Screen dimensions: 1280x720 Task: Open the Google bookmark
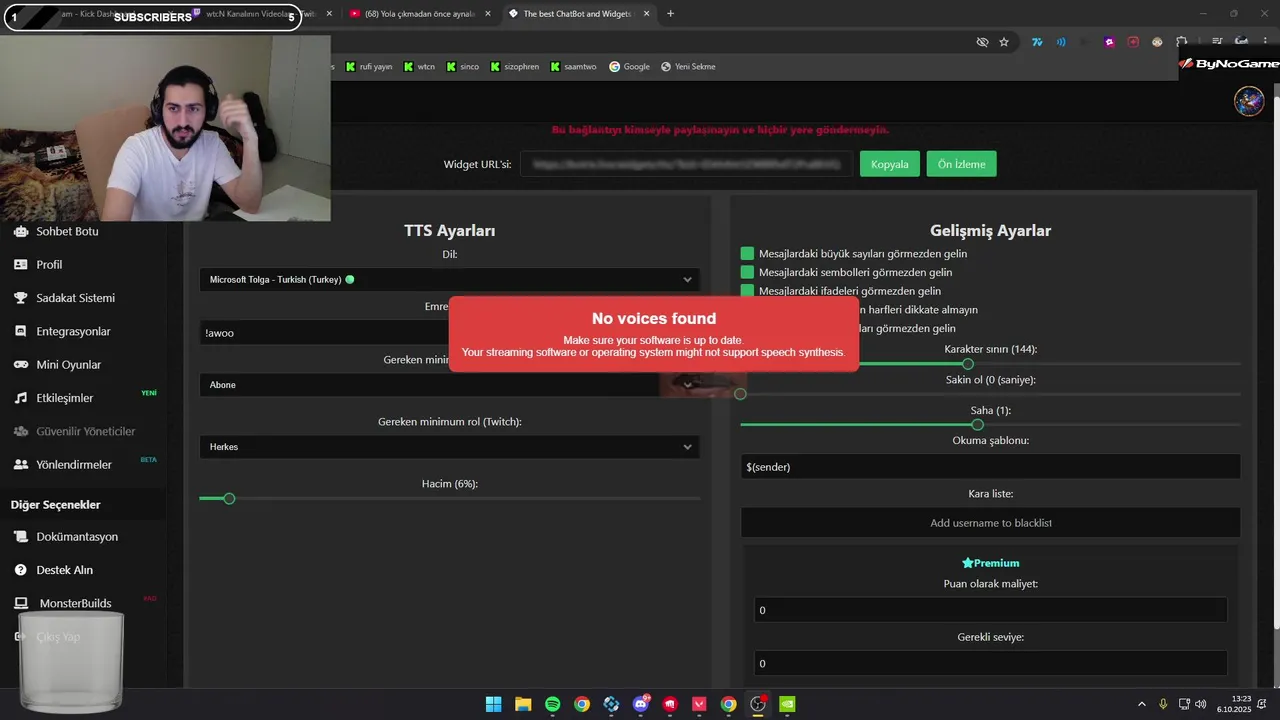pyautogui.click(x=629, y=67)
